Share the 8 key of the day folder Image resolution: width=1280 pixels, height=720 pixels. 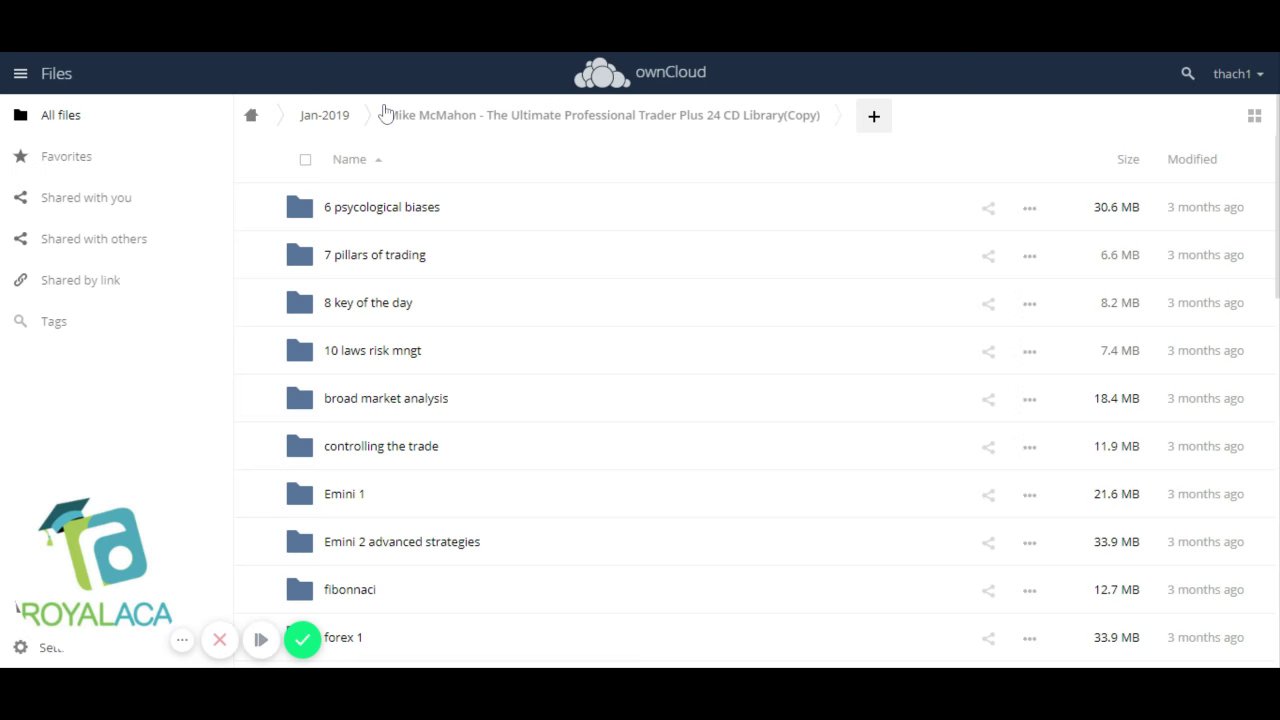988,304
